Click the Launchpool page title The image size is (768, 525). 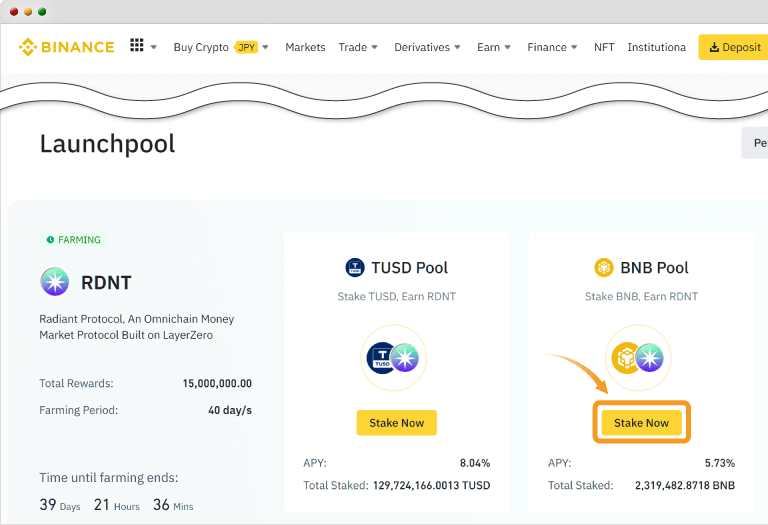[x=107, y=144]
